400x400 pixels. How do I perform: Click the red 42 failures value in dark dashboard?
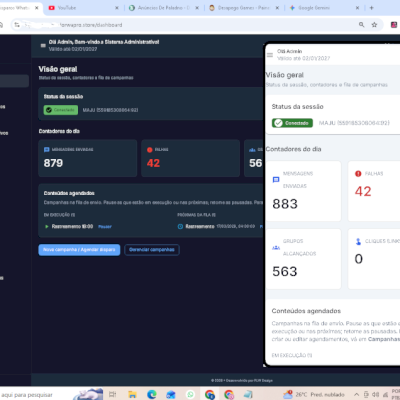click(153, 163)
